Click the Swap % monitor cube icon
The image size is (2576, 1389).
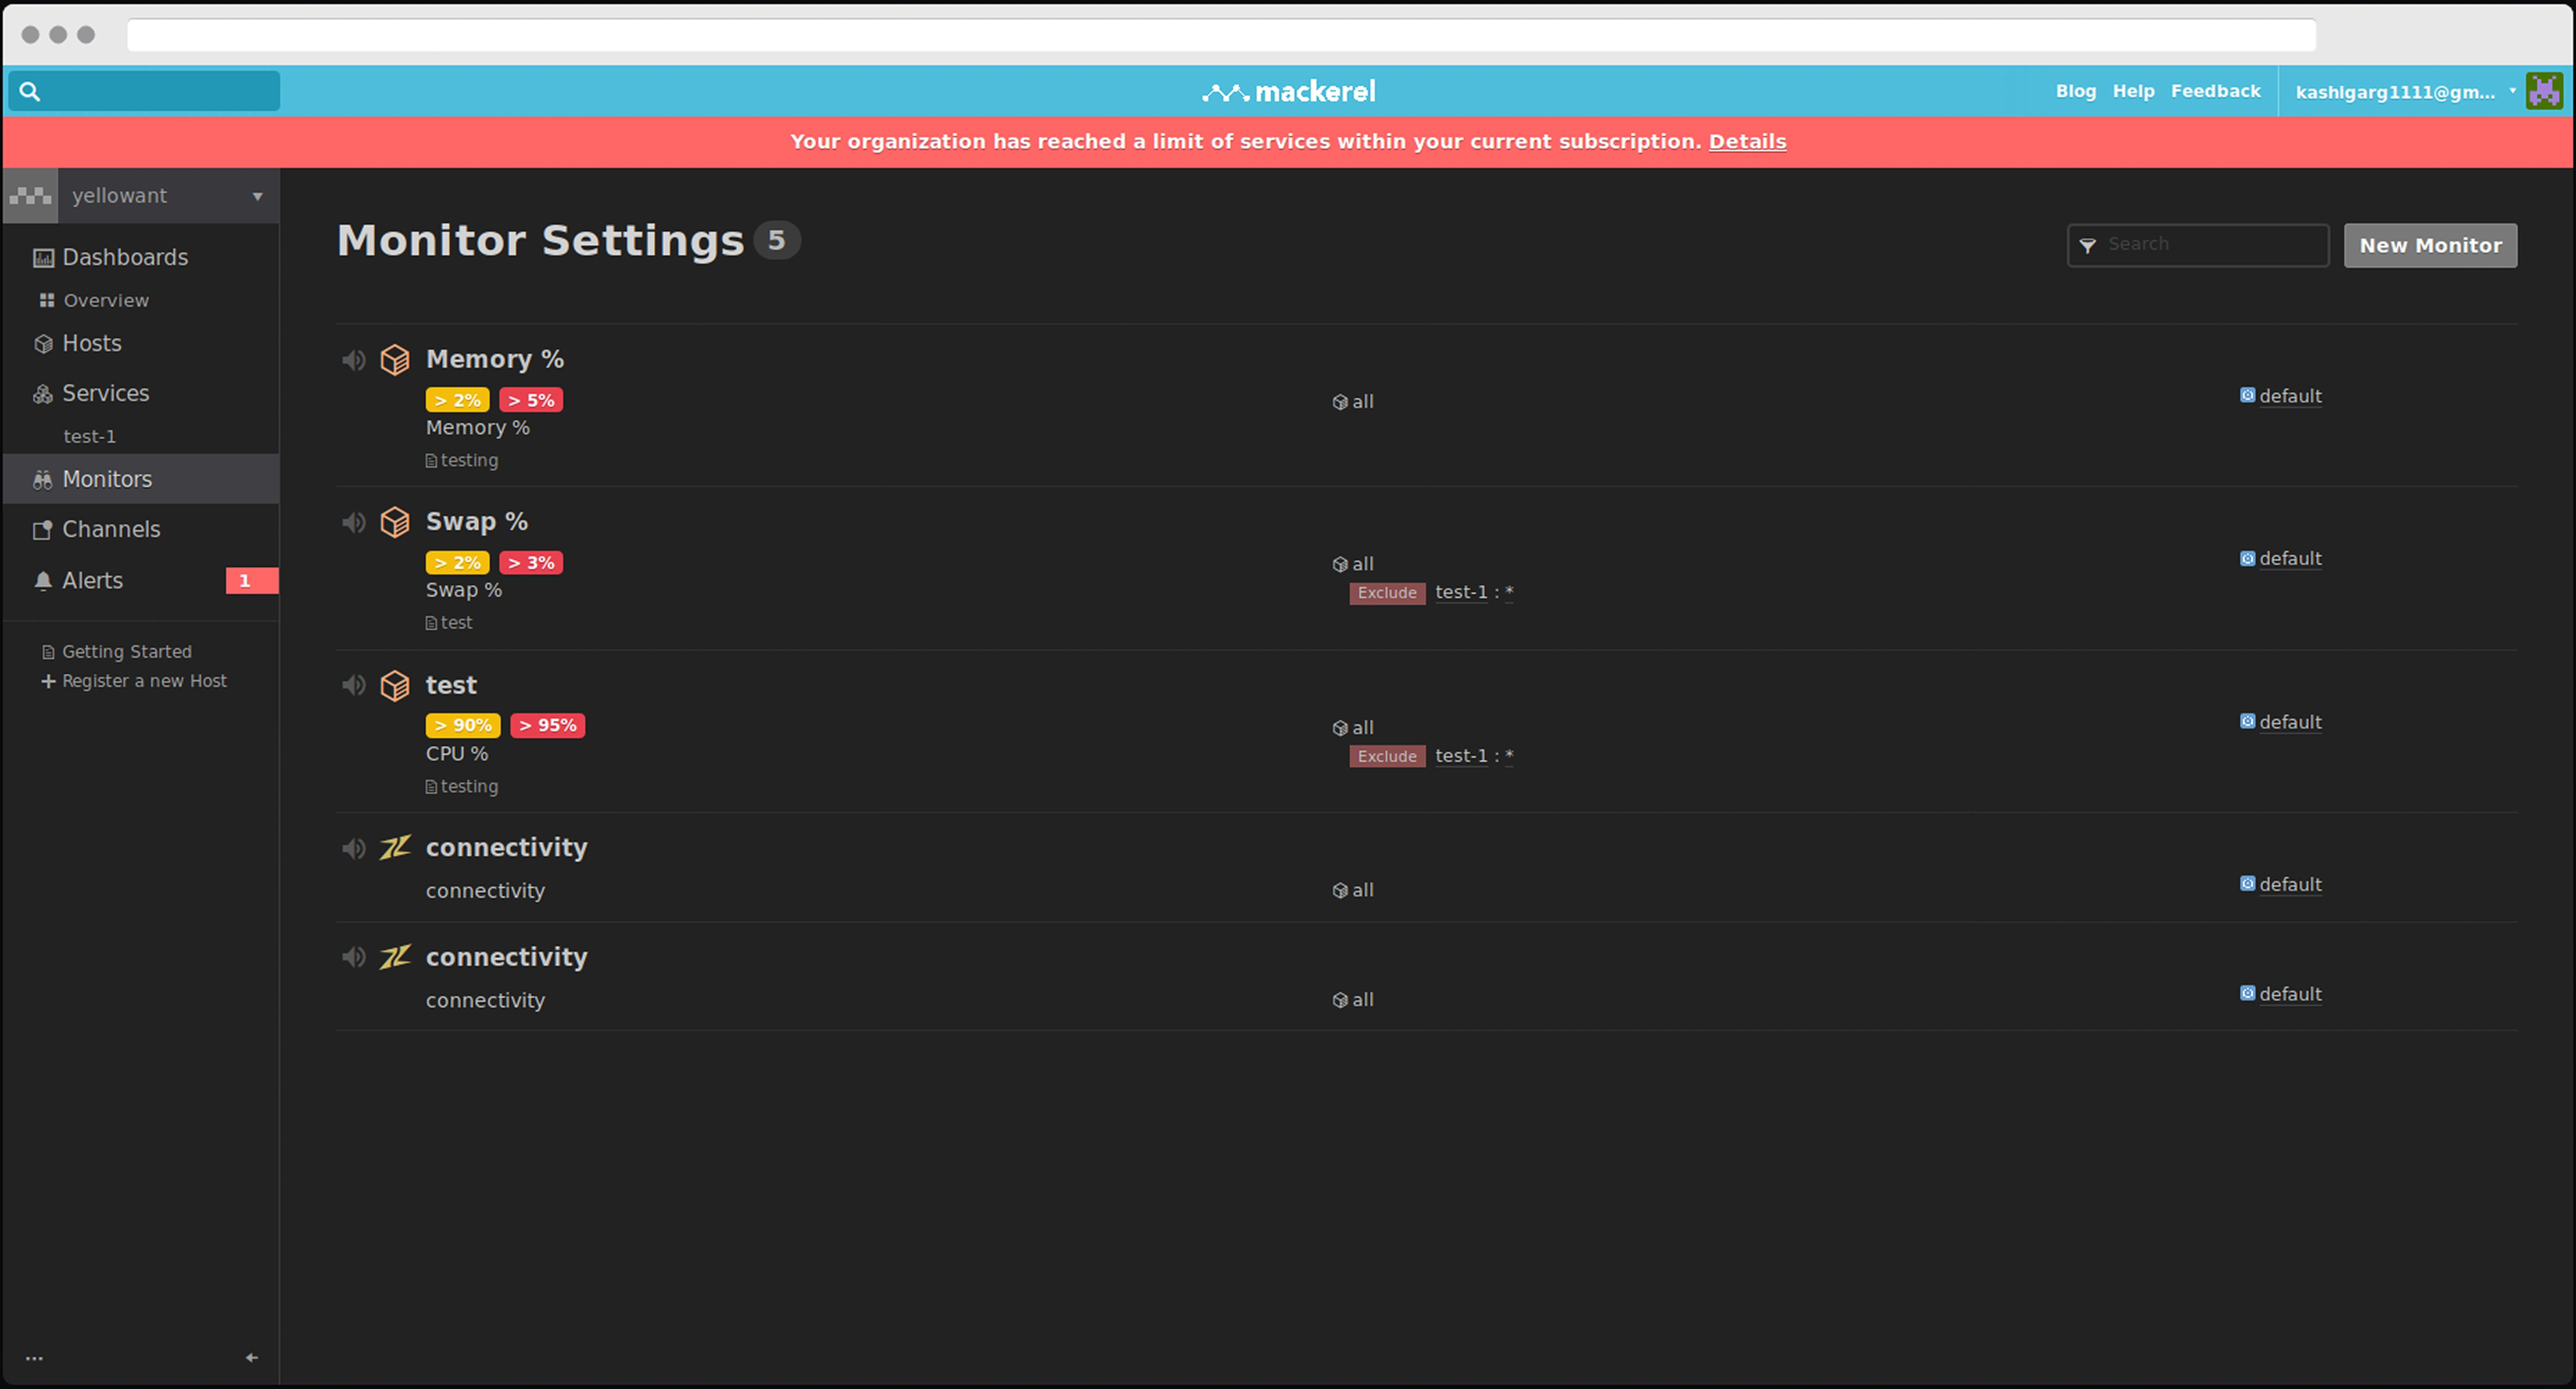tap(395, 522)
